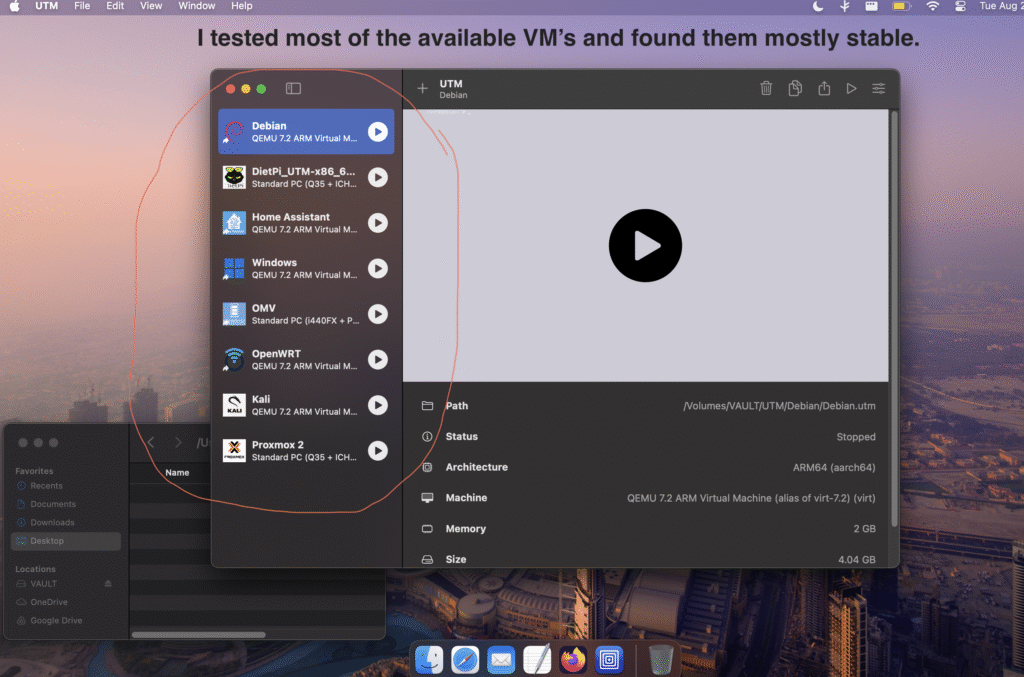
Task: Click the large play button in preview
Action: tap(645, 245)
